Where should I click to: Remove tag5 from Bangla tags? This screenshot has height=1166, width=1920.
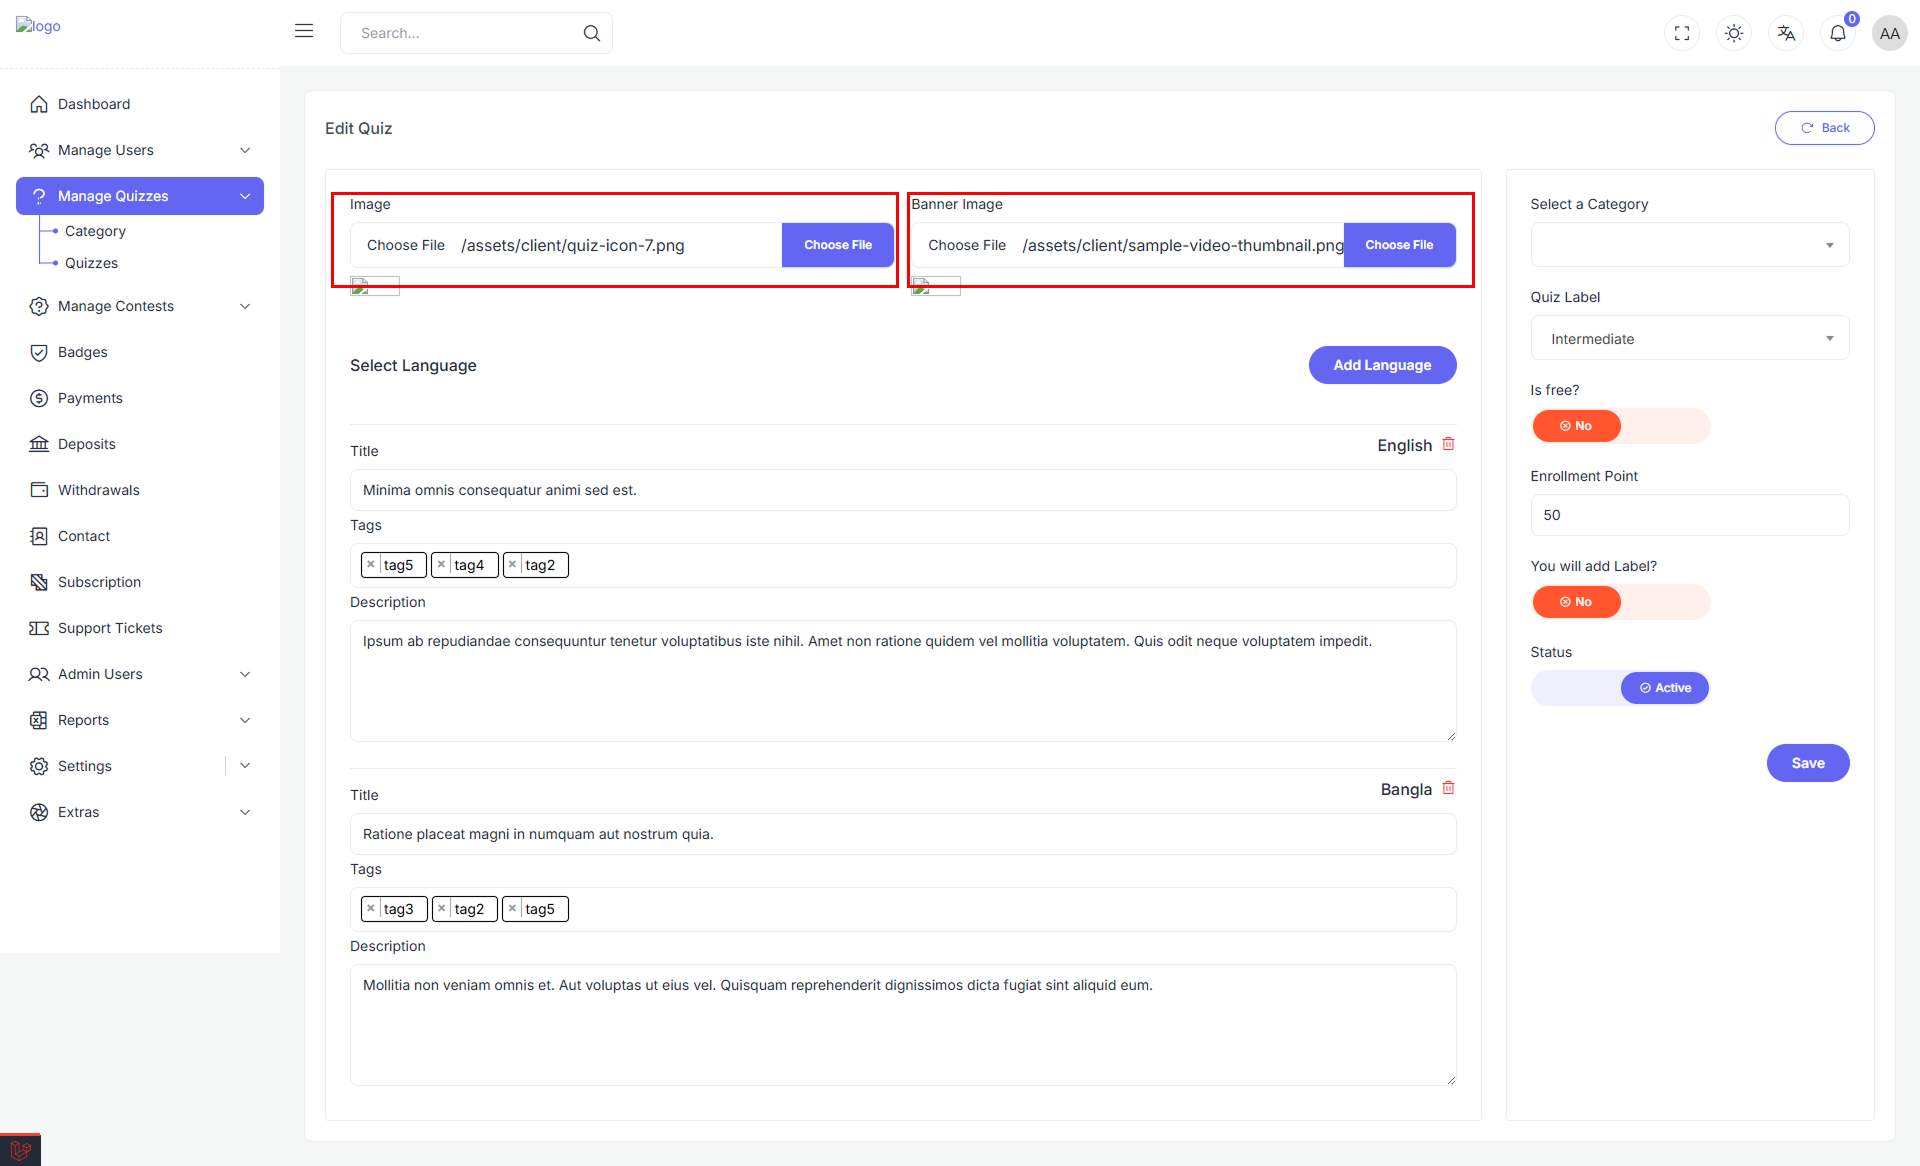[x=513, y=909]
